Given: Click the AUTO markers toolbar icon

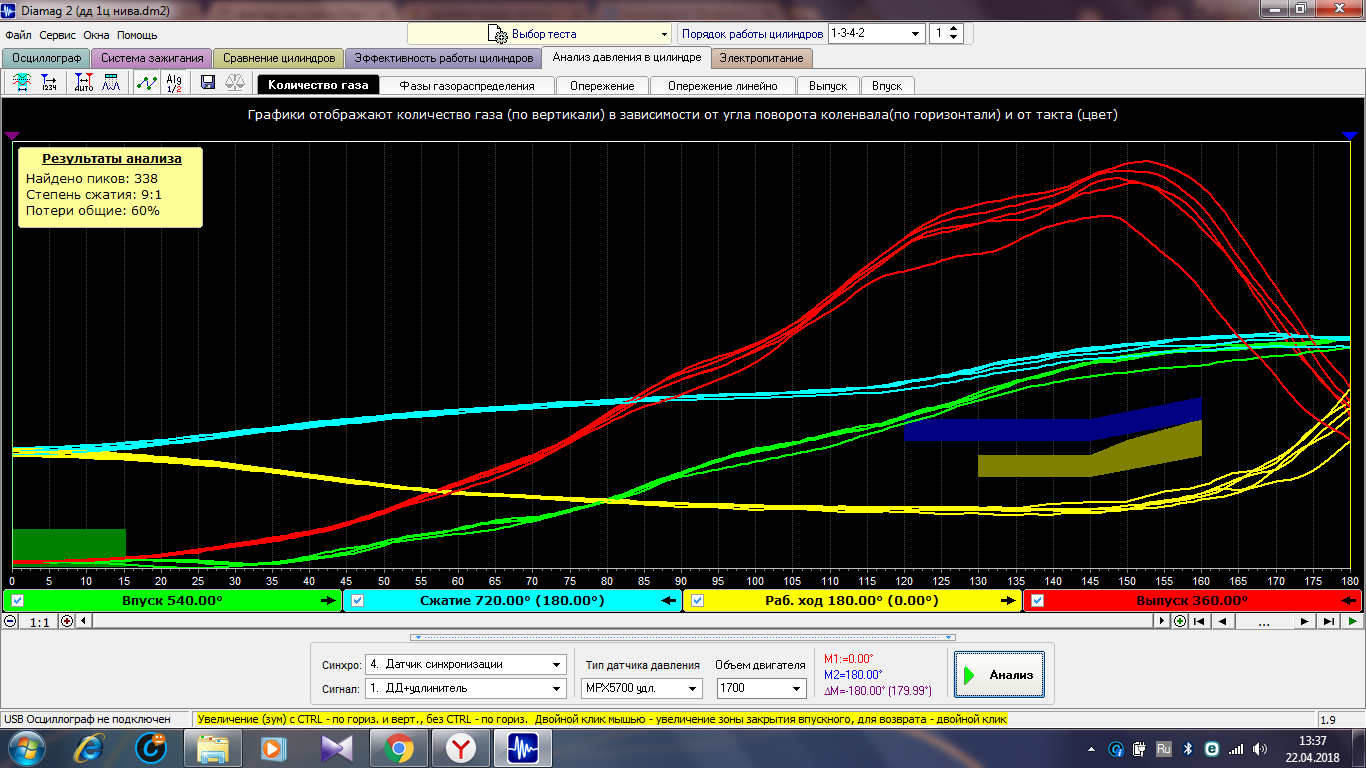Looking at the screenshot, I should click(x=83, y=84).
